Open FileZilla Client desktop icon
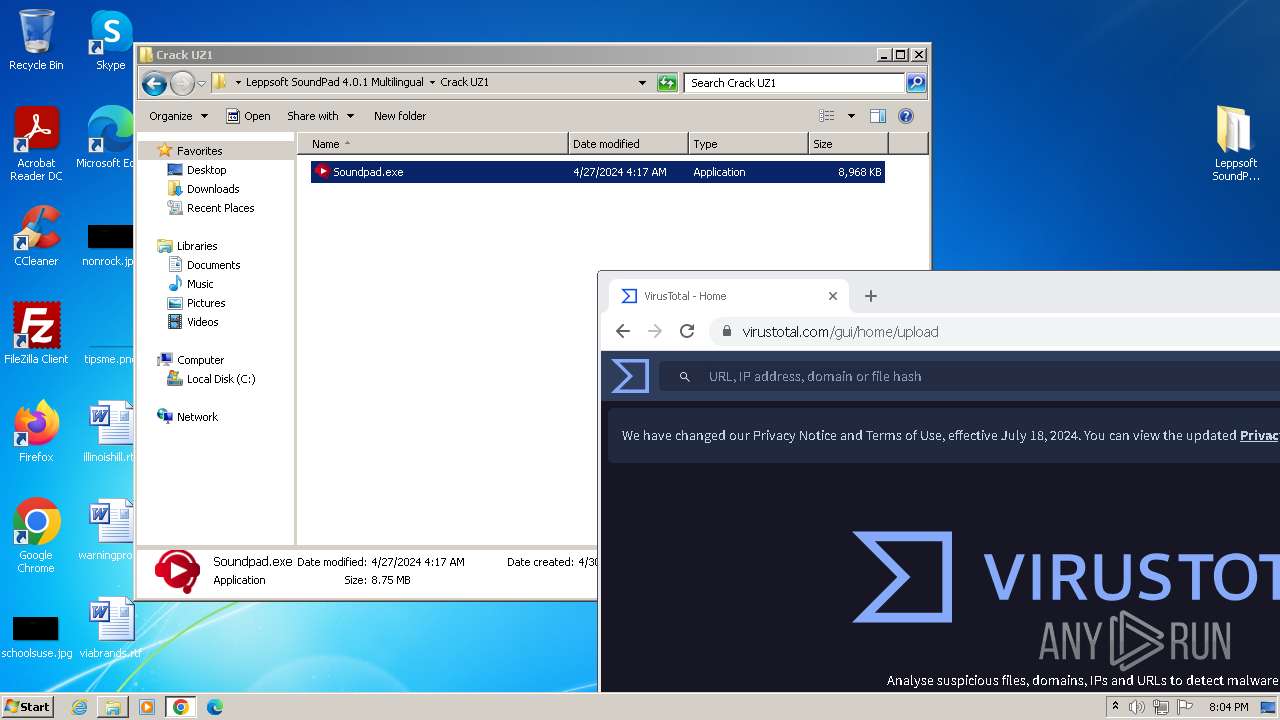The width and height of the screenshot is (1280, 720). [36, 334]
